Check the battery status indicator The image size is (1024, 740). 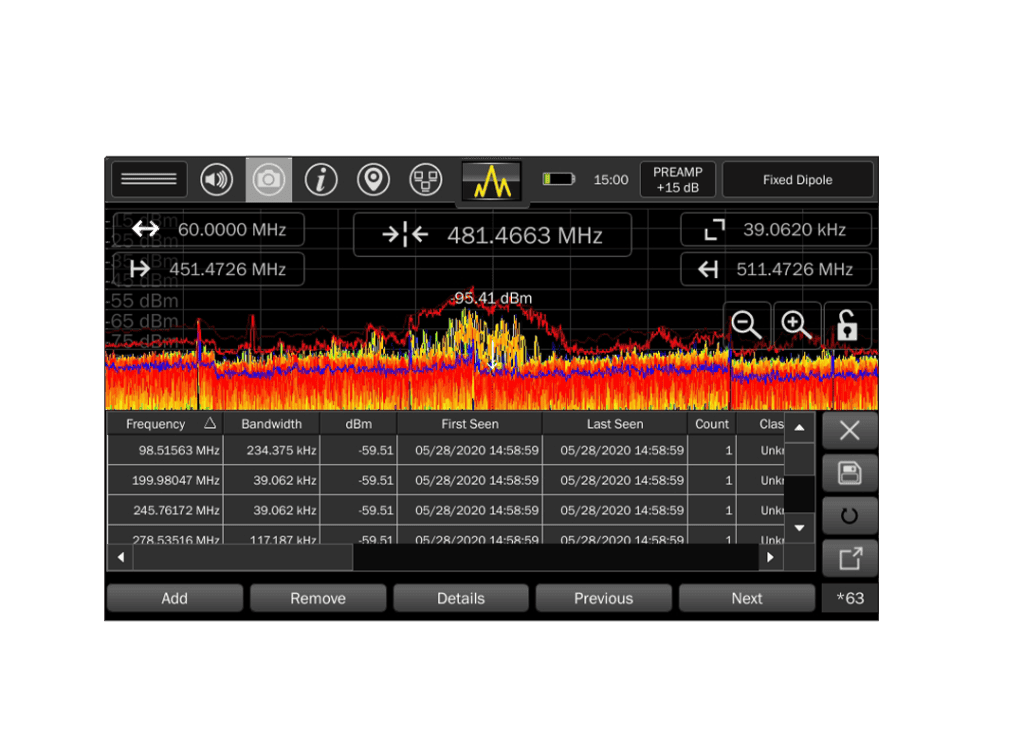click(x=559, y=179)
